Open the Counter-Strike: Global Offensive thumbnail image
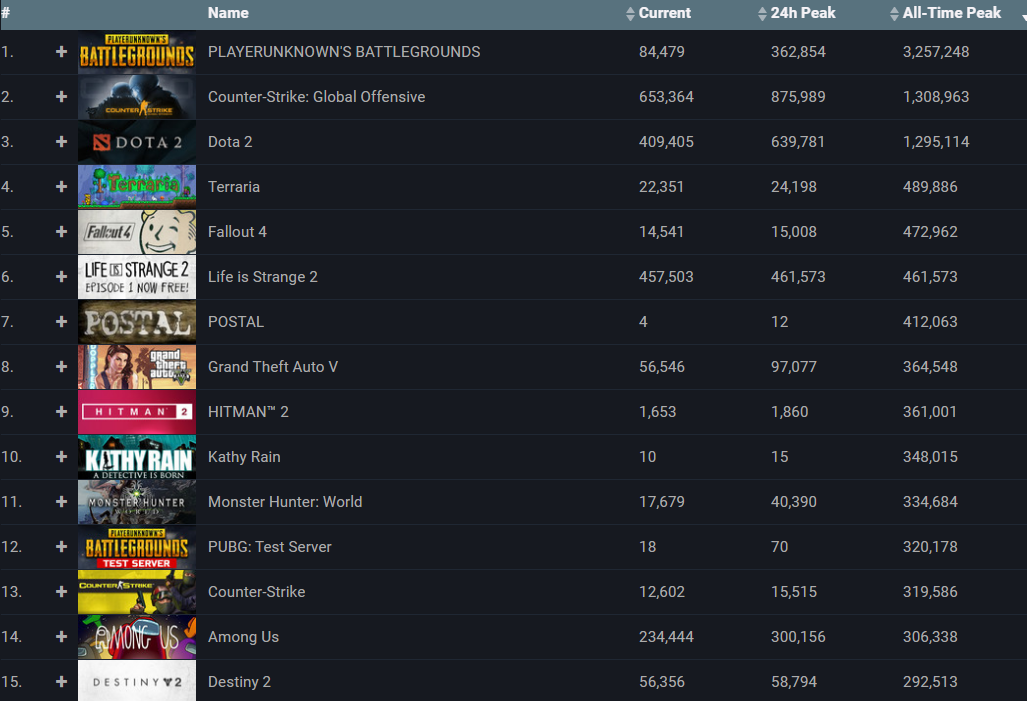Viewport: 1027px width, 701px height. (x=137, y=97)
